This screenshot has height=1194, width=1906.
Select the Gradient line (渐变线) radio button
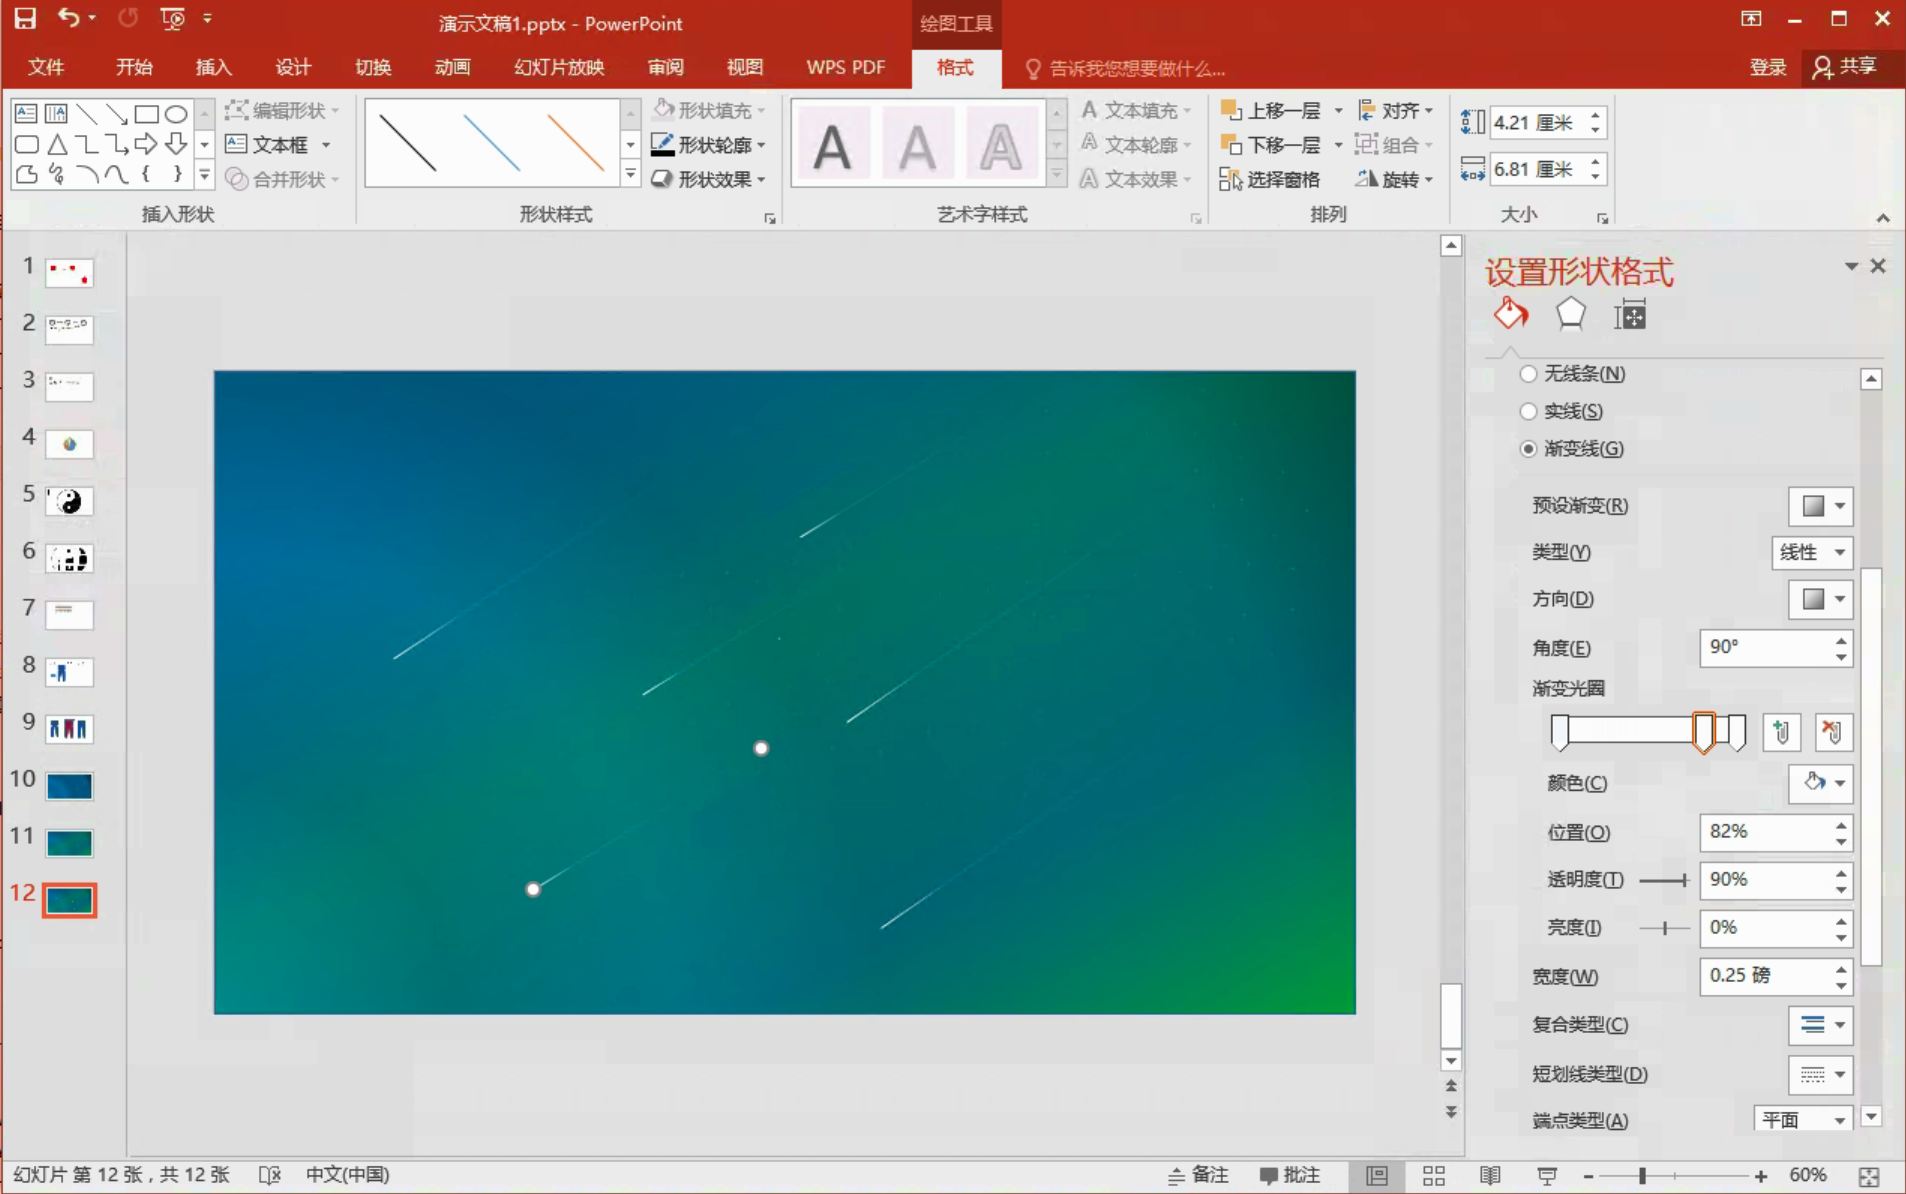tap(1528, 449)
